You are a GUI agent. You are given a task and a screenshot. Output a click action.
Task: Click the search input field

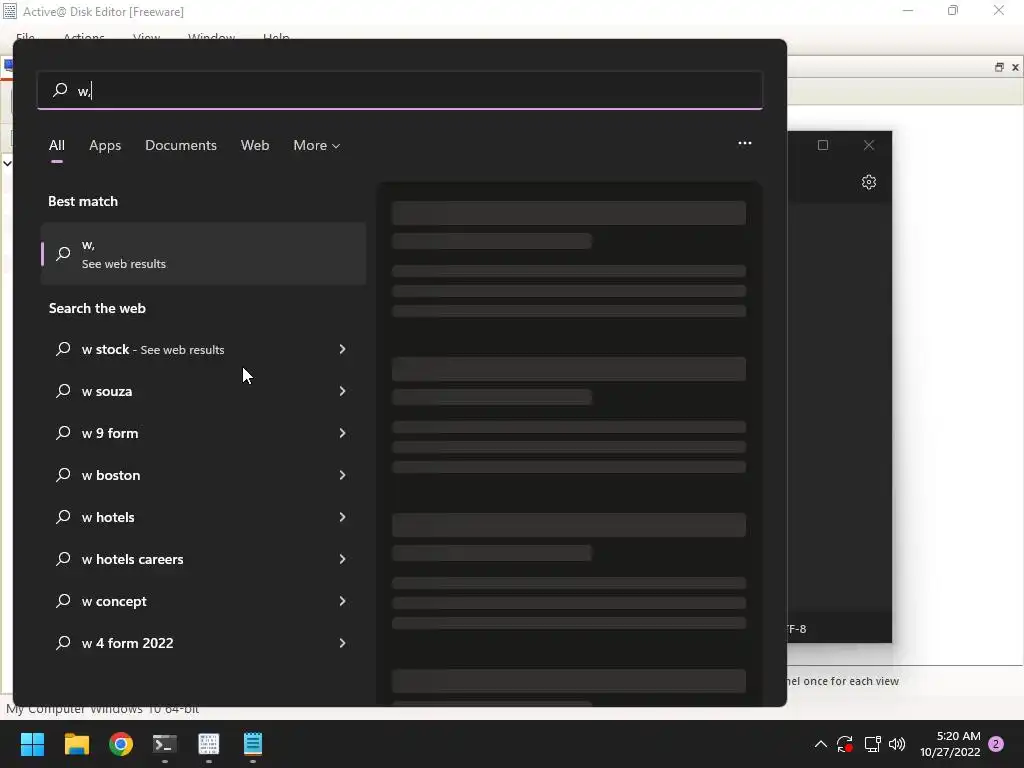pyautogui.click(x=400, y=90)
